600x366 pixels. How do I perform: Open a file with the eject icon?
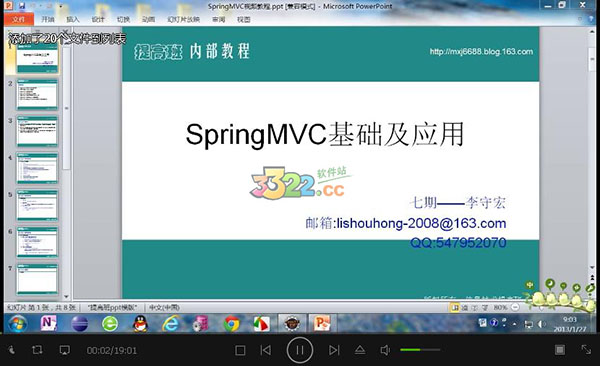point(360,350)
